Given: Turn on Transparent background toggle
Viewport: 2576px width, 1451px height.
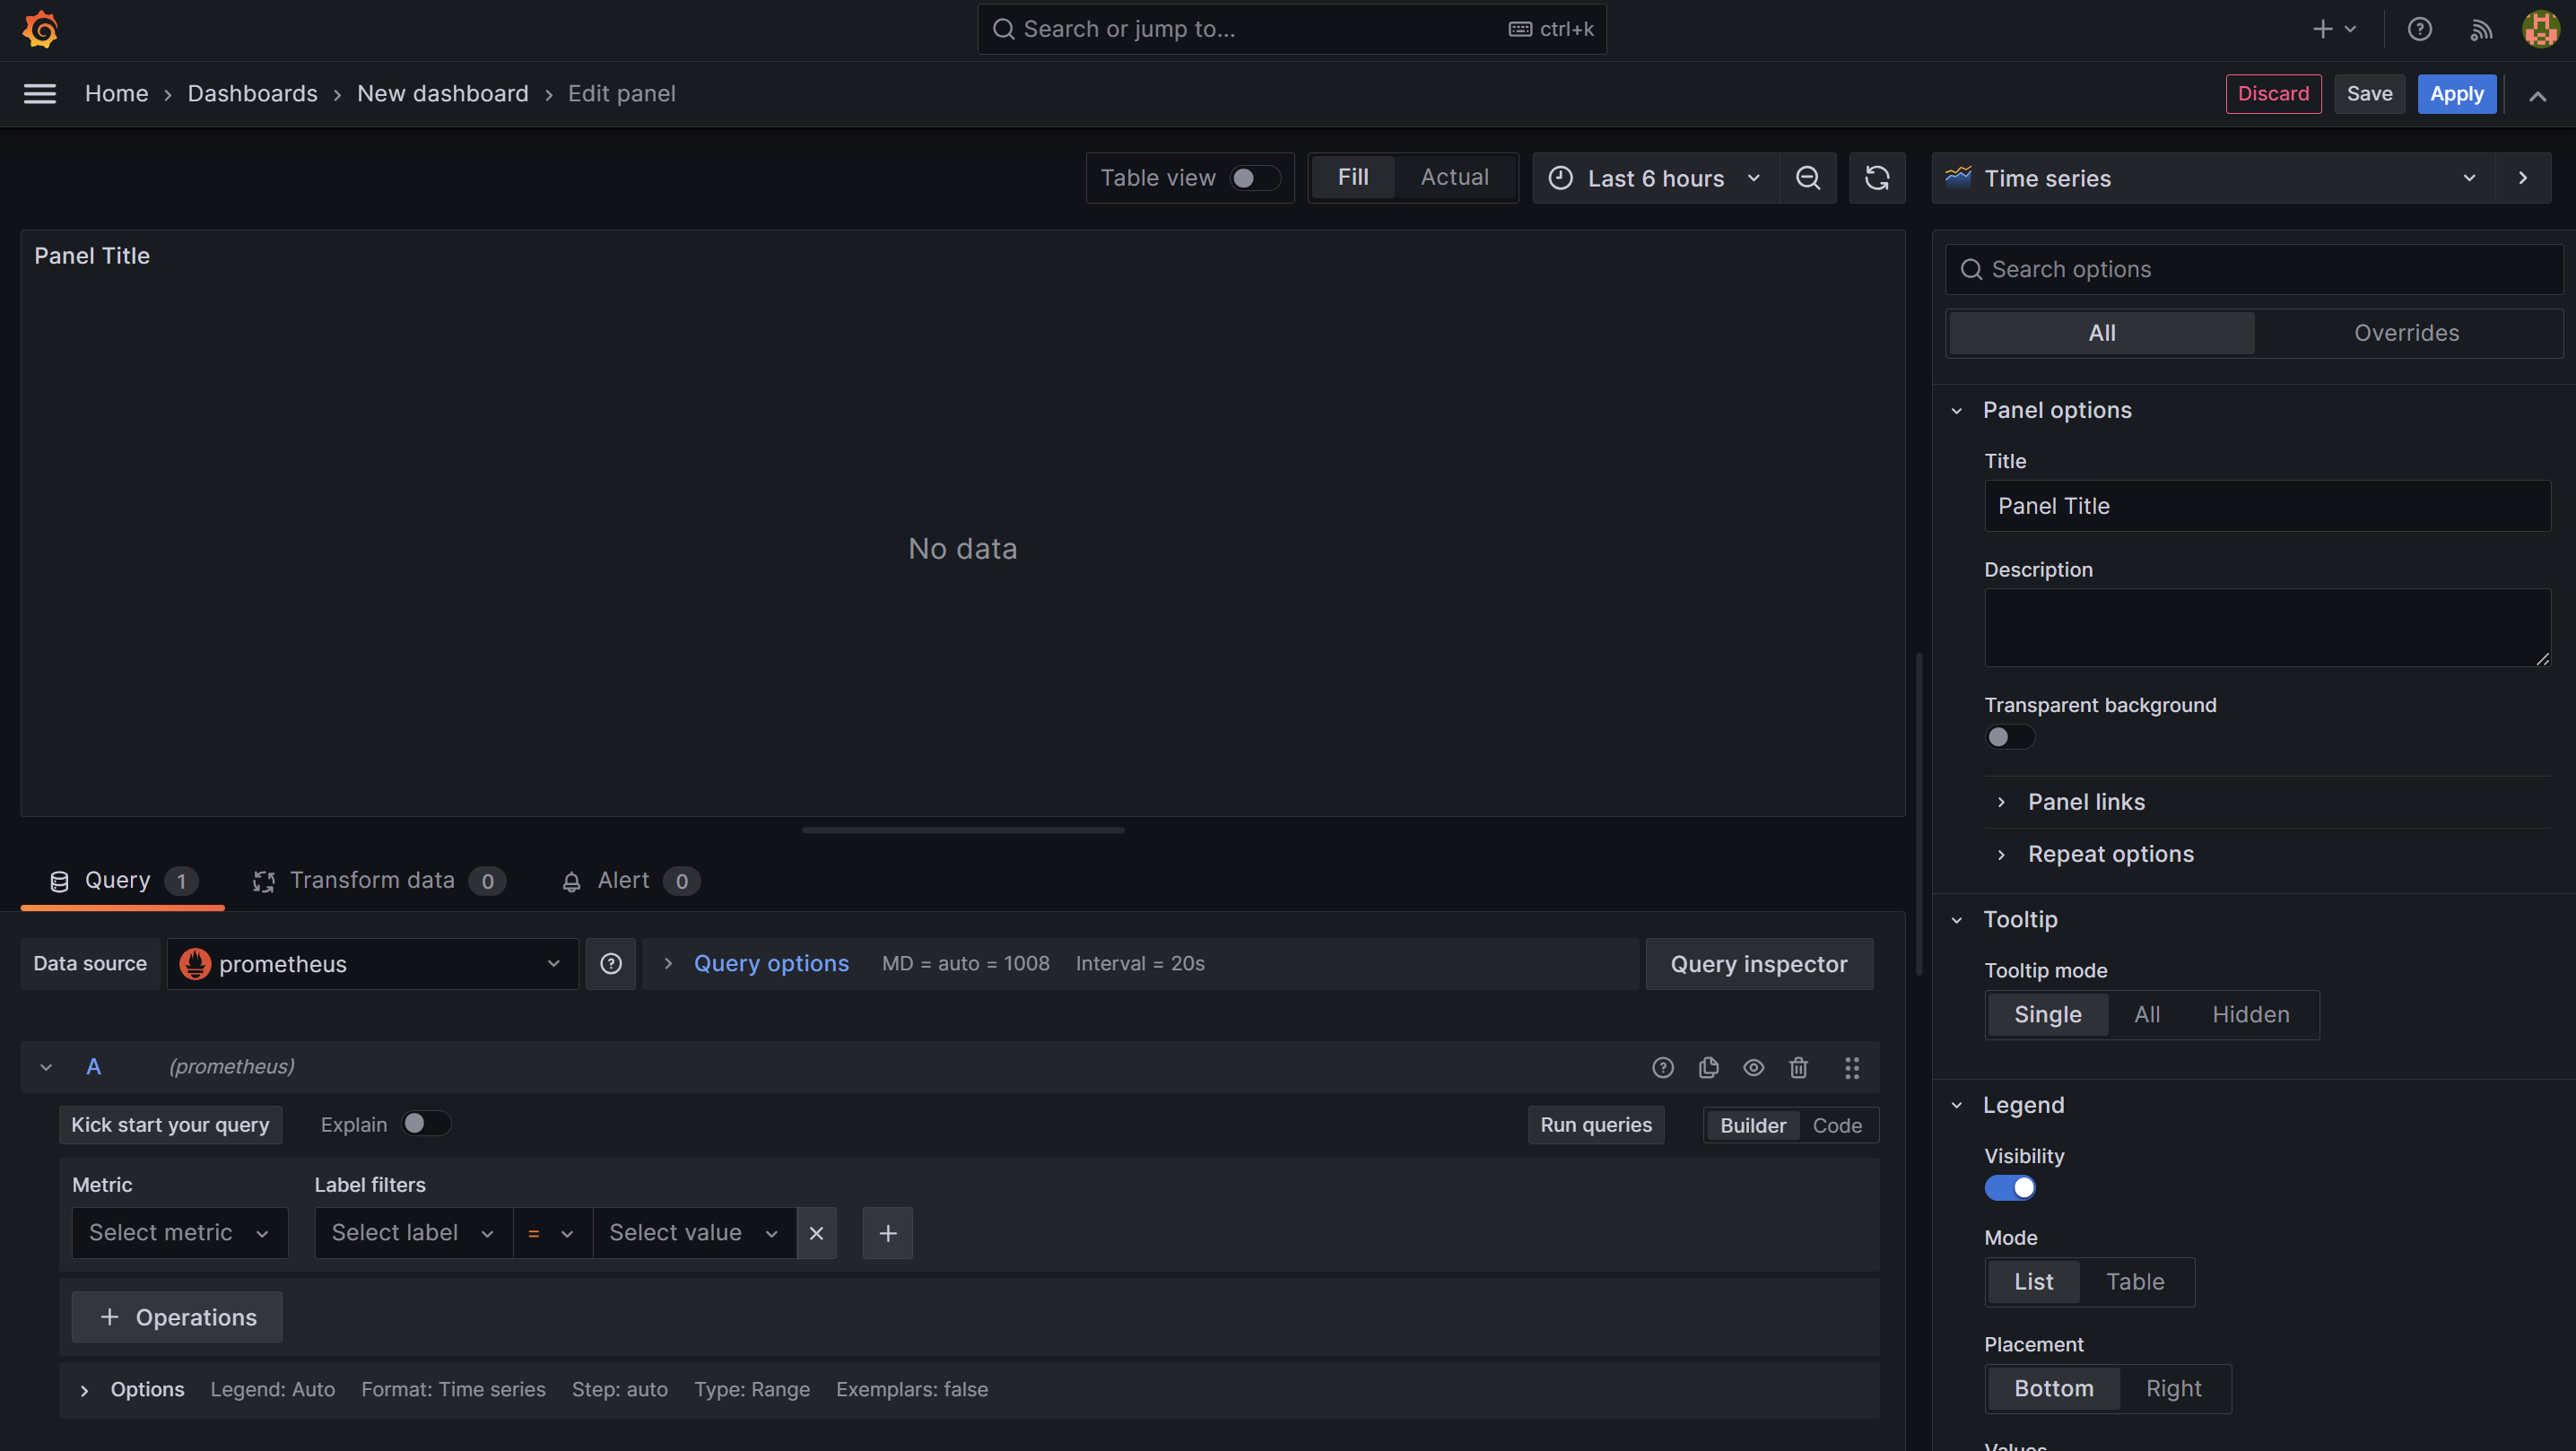Looking at the screenshot, I should coord(2008,737).
